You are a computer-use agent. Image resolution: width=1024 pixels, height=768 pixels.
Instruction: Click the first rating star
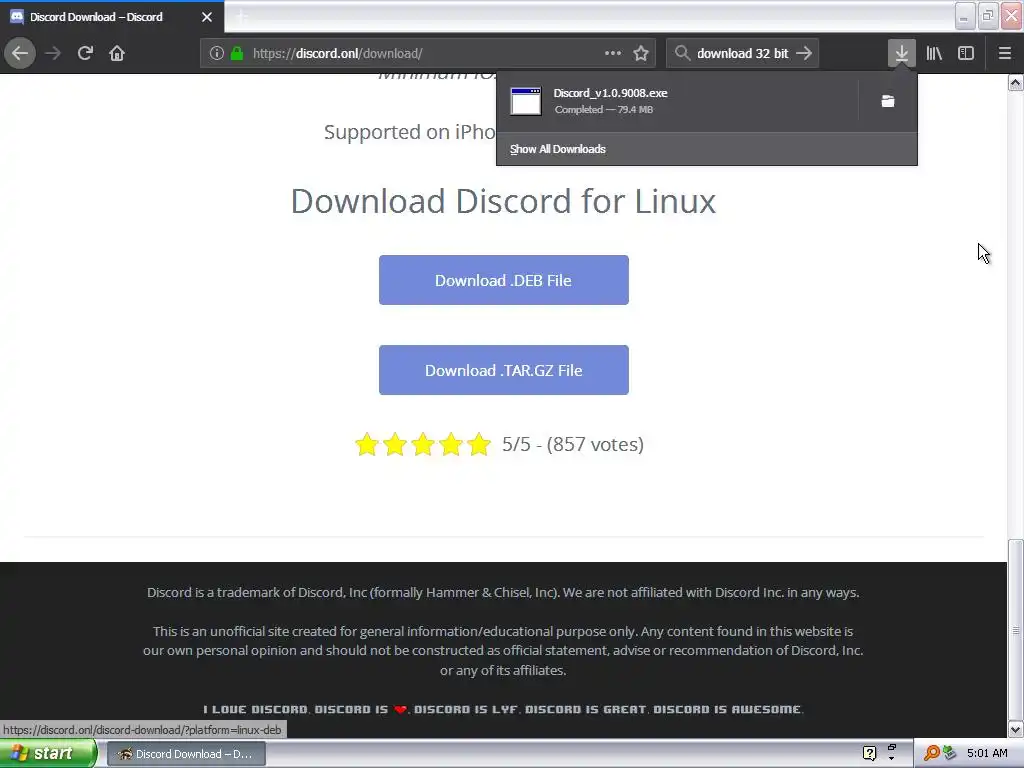click(x=367, y=444)
